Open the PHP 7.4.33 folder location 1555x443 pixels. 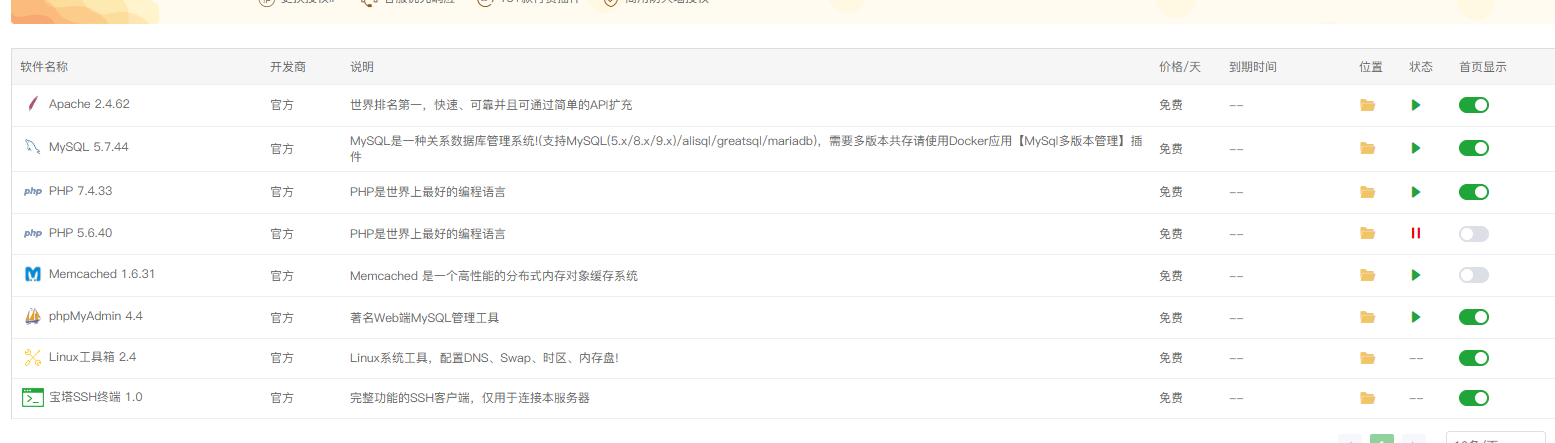(1368, 192)
